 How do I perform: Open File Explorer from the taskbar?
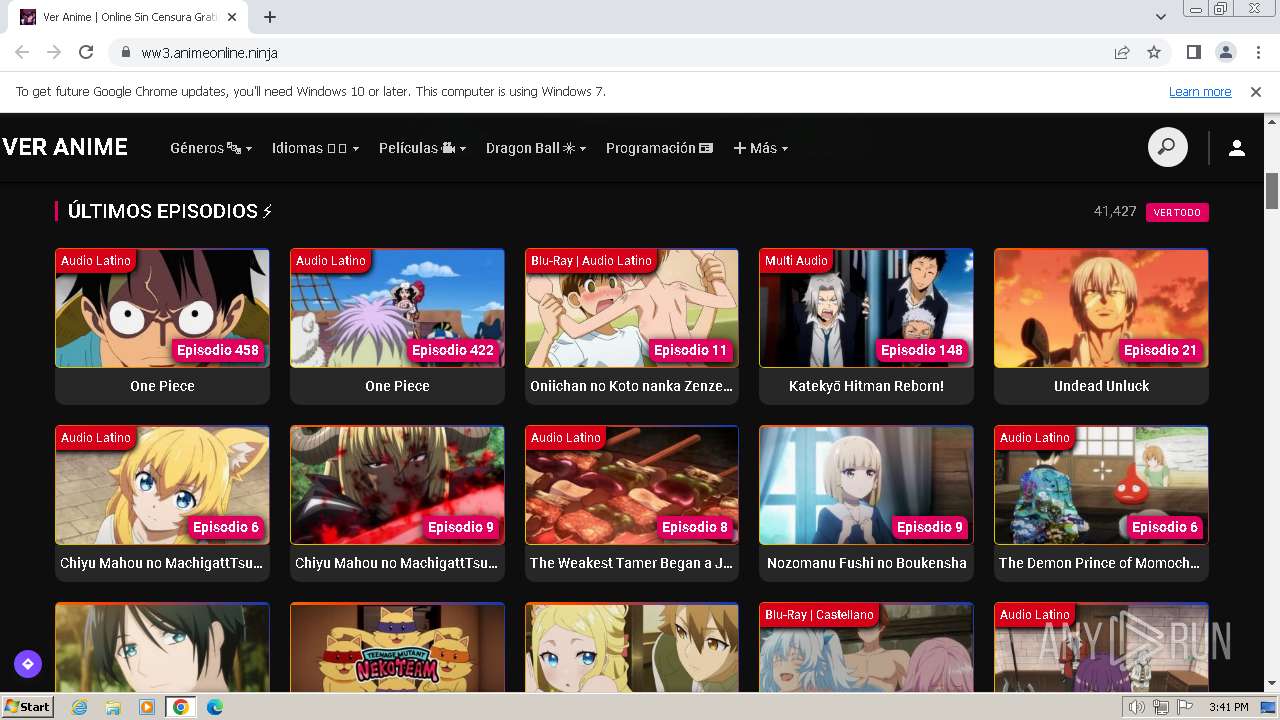pos(113,707)
